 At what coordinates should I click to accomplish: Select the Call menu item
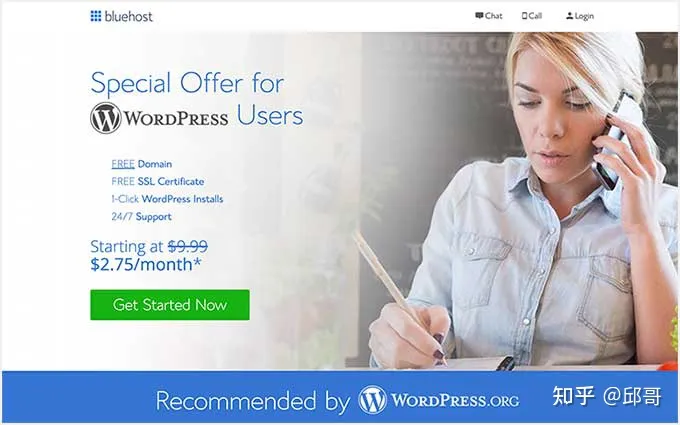[x=532, y=16]
